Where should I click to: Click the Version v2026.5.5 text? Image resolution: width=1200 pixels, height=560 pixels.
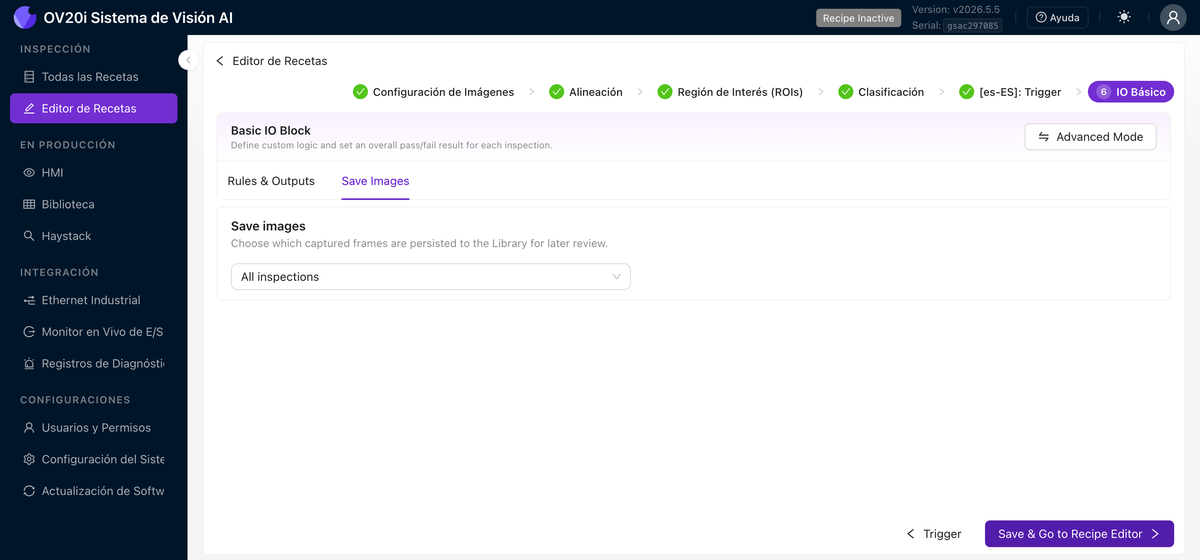956,9
